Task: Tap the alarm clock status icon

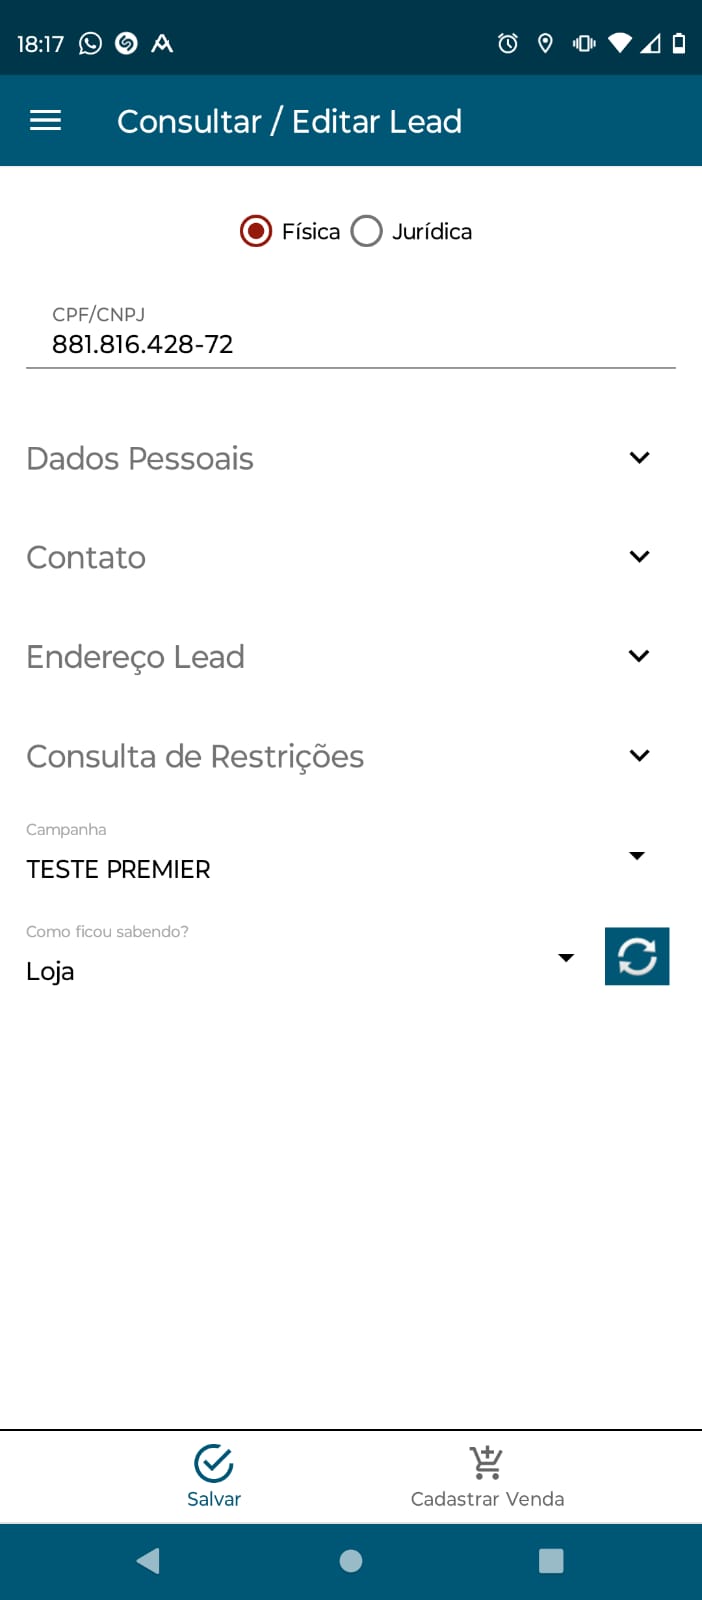Action: [x=508, y=43]
